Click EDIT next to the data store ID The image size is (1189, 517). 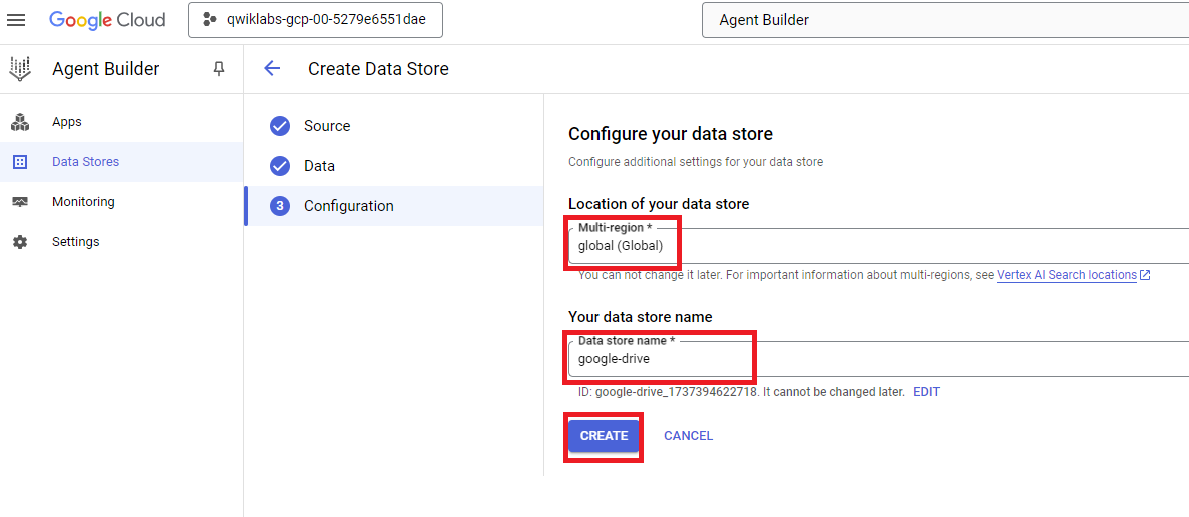click(x=926, y=392)
